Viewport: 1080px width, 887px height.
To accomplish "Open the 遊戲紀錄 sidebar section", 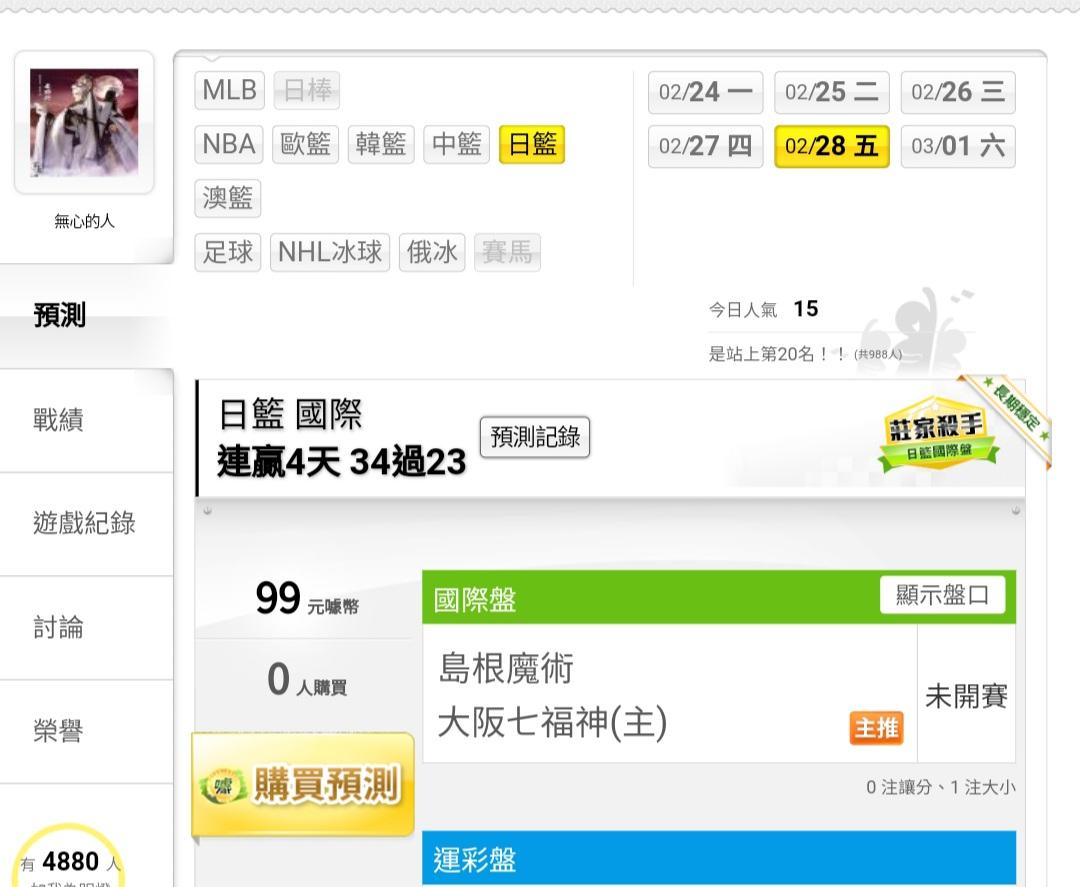I will [x=86, y=524].
